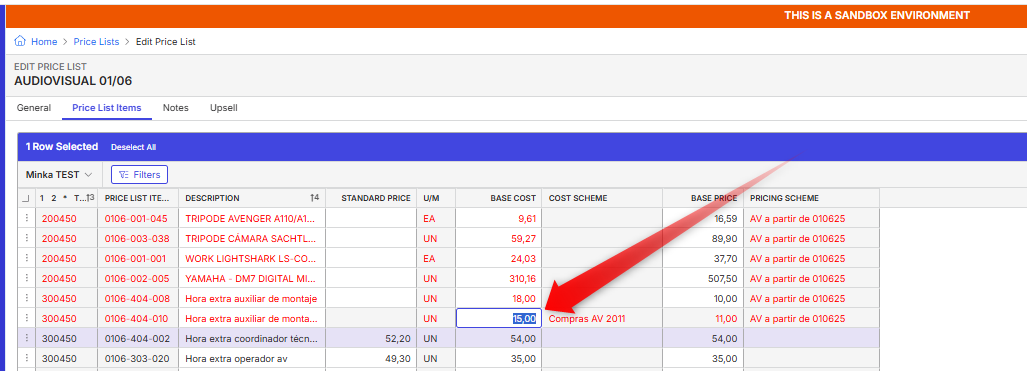
Task: Select the TRIPODE AVENGER A110 description cell
Action: coord(252,218)
